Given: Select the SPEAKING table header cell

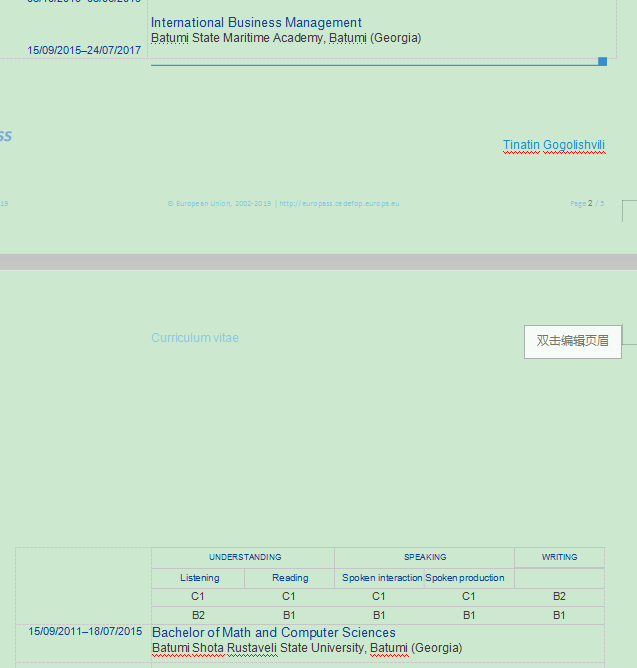Looking at the screenshot, I should (425, 557).
